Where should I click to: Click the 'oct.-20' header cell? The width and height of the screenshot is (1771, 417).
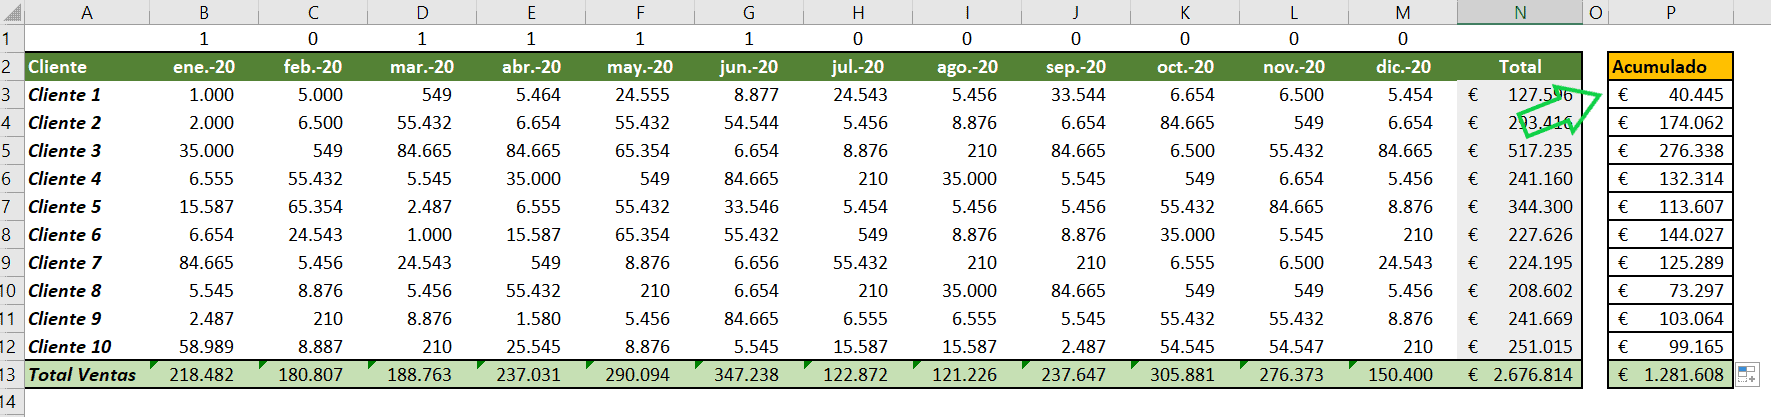[1185, 67]
